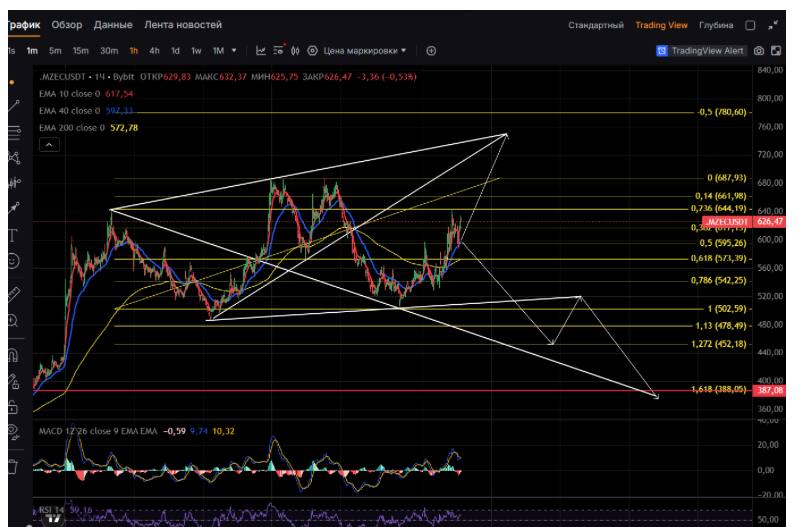This screenshot has width=812, height=527.
Task: Collapse the chart using the arrows icon
Action: pyautogui.click(x=773, y=25)
